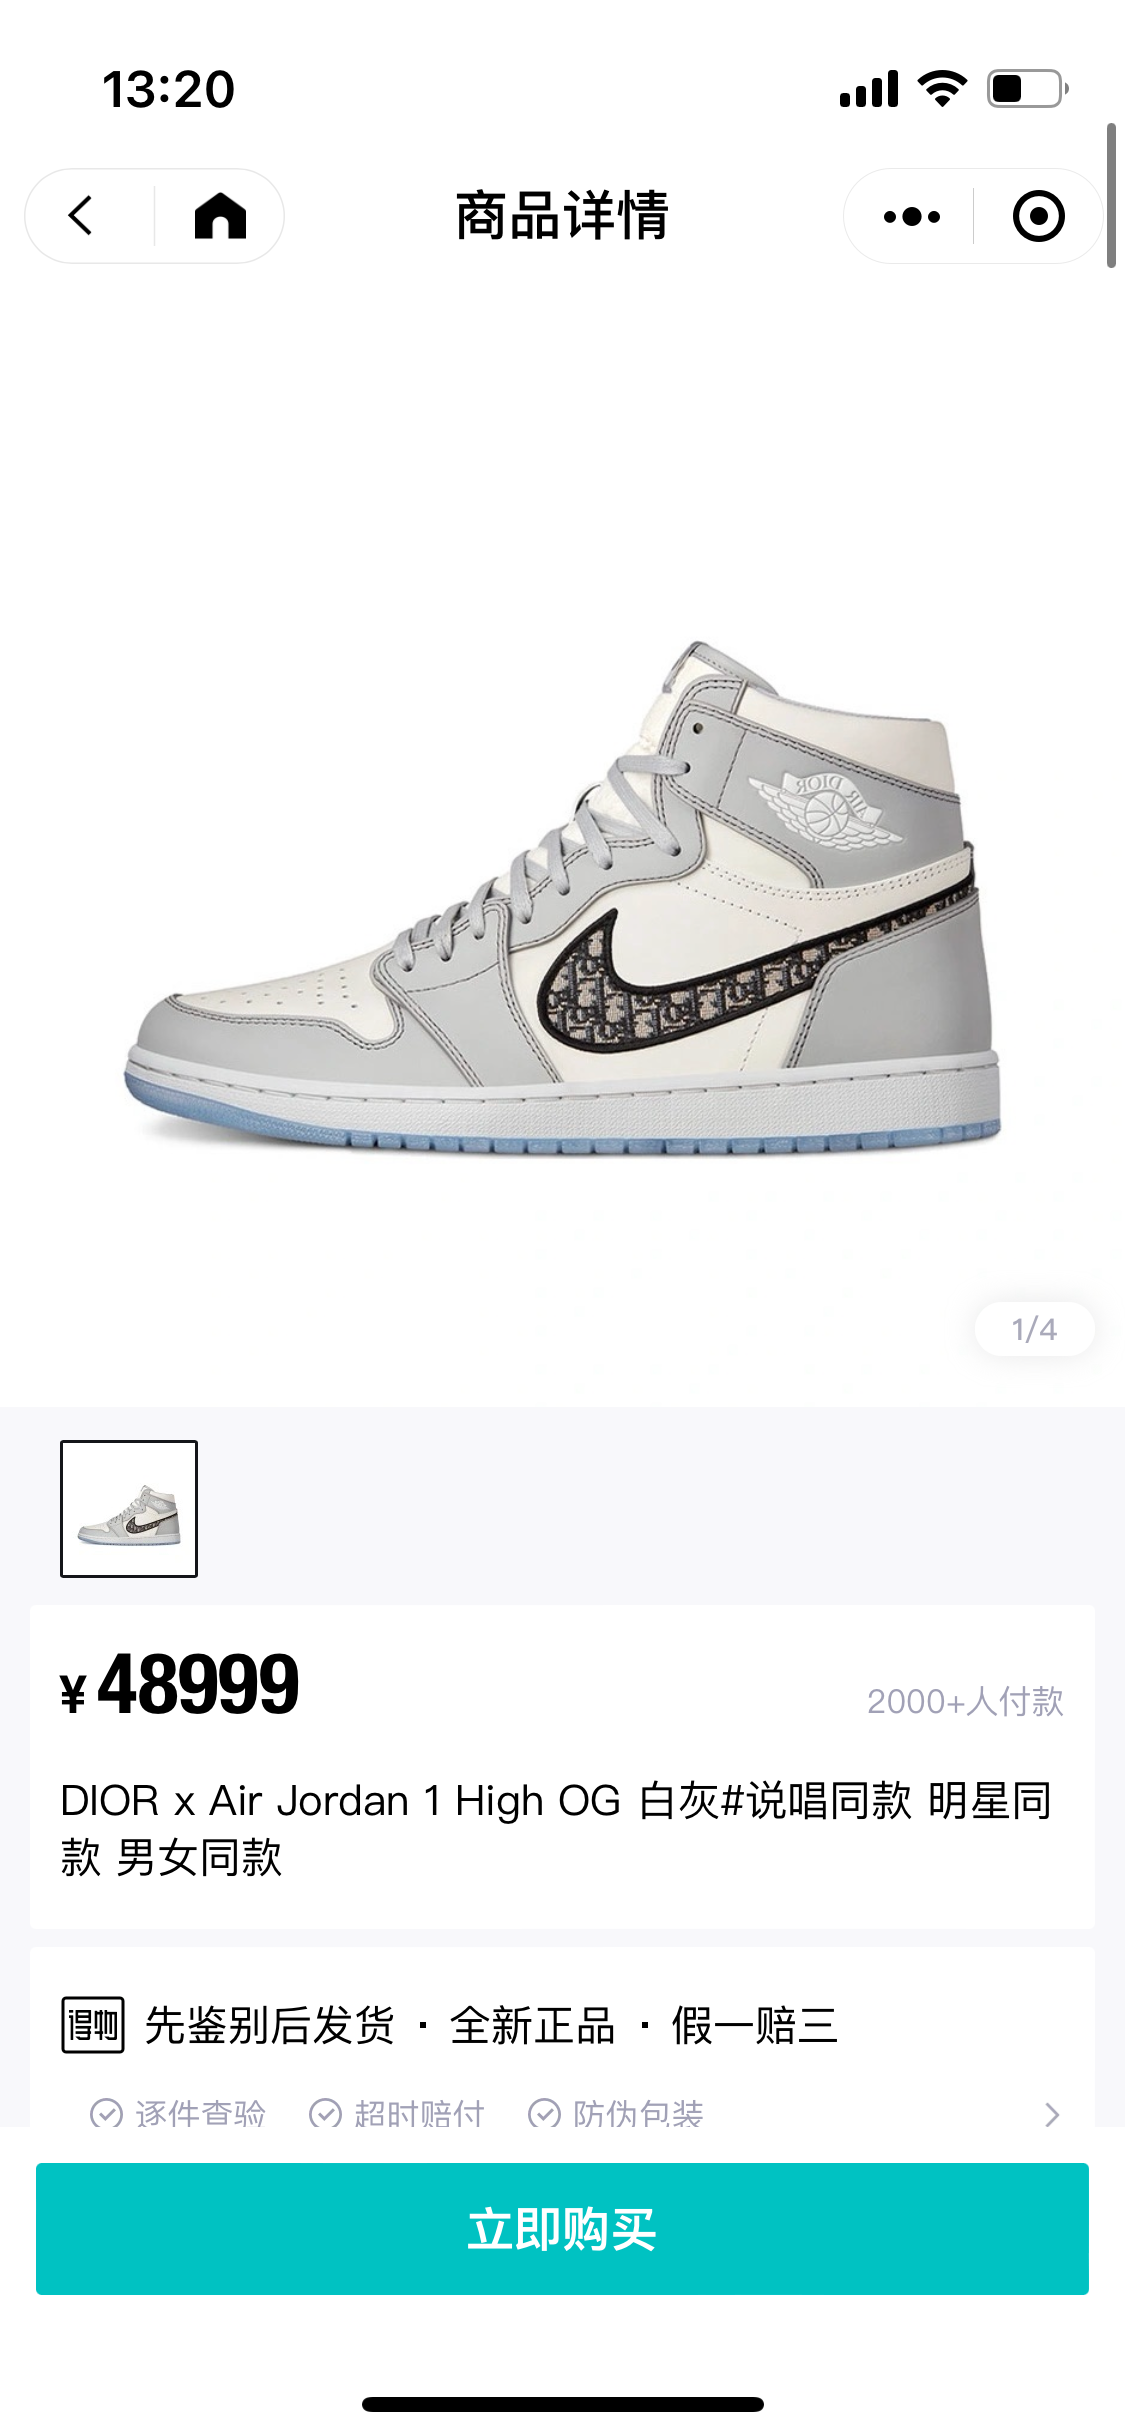
Task: Click the page scrollbar on right edge
Action: click(1111, 196)
